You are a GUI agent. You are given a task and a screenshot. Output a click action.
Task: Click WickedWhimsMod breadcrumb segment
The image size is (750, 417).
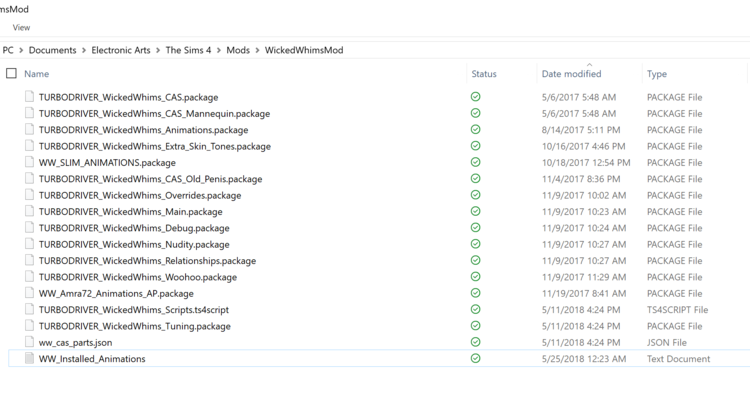304,50
